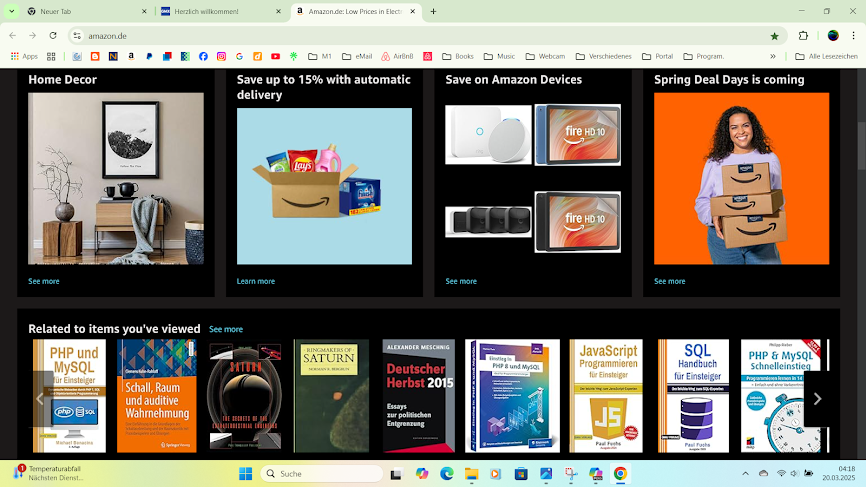The width and height of the screenshot is (866, 487).
Task: Show hidden system tray icons
Action: [x=746, y=473]
